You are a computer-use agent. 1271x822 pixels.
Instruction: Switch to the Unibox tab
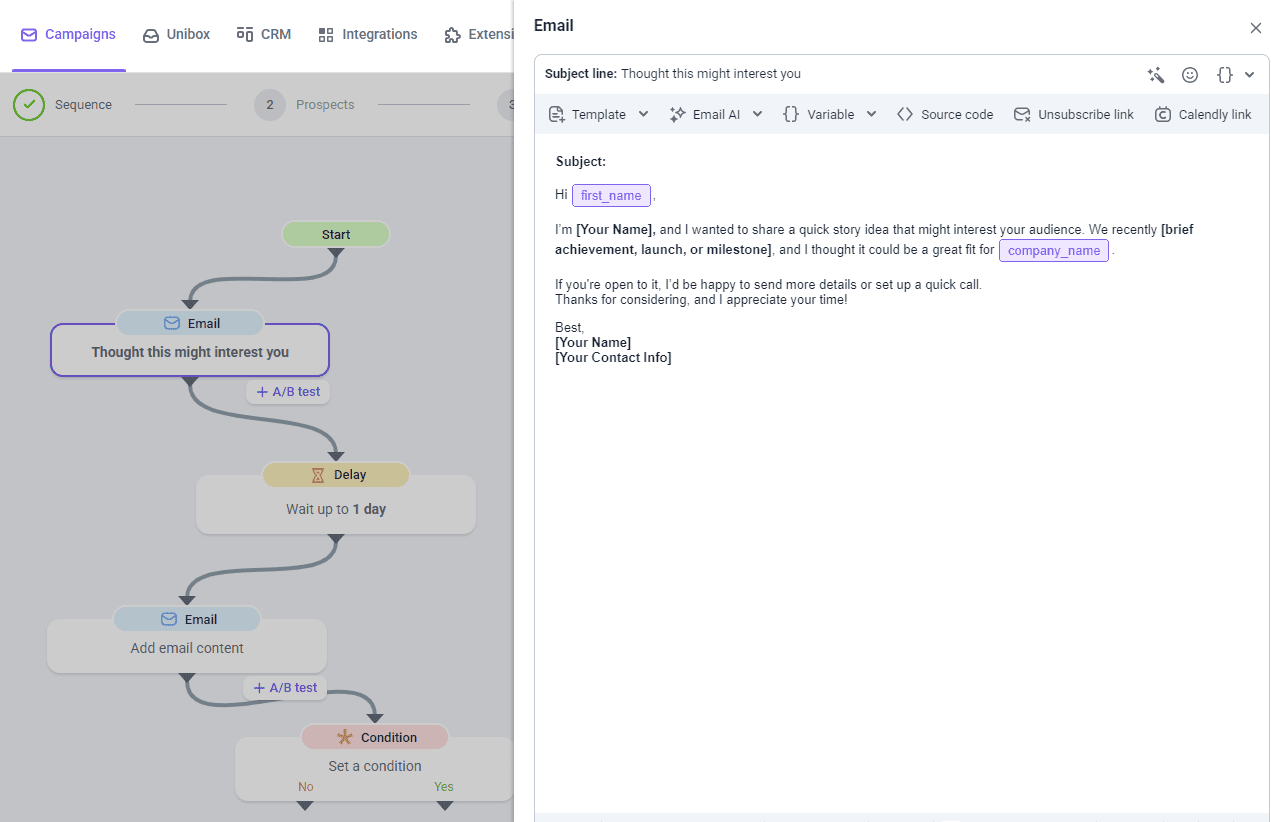pyautogui.click(x=176, y=35)
